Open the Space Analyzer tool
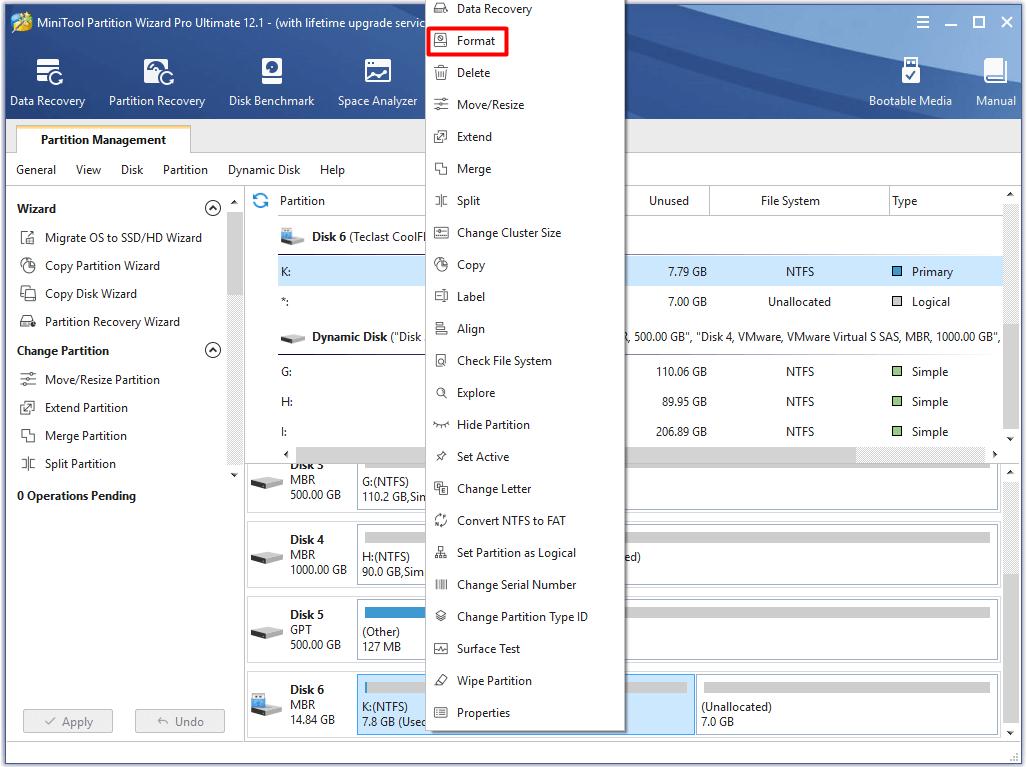Viewport: 1027px width, 767px height. (377, 82)
